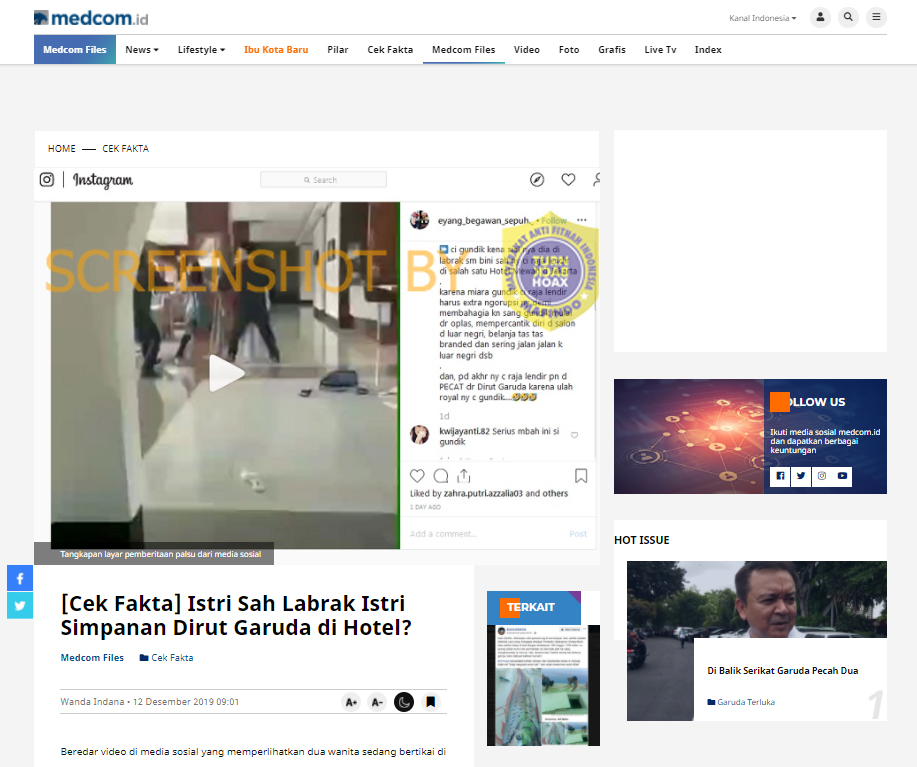
Task: Open the user account icon
Action: point(821,17)
